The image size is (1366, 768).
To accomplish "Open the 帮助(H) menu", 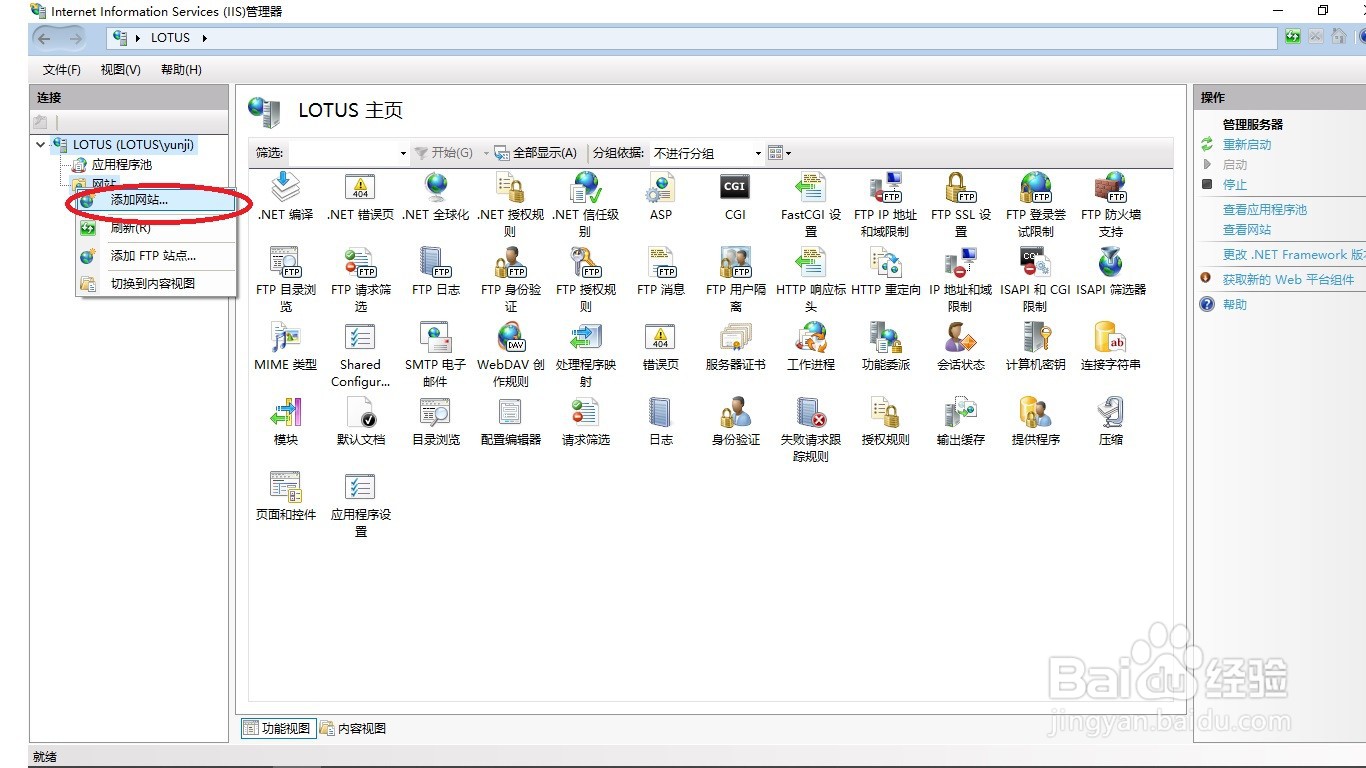I will tap(181, 70).
